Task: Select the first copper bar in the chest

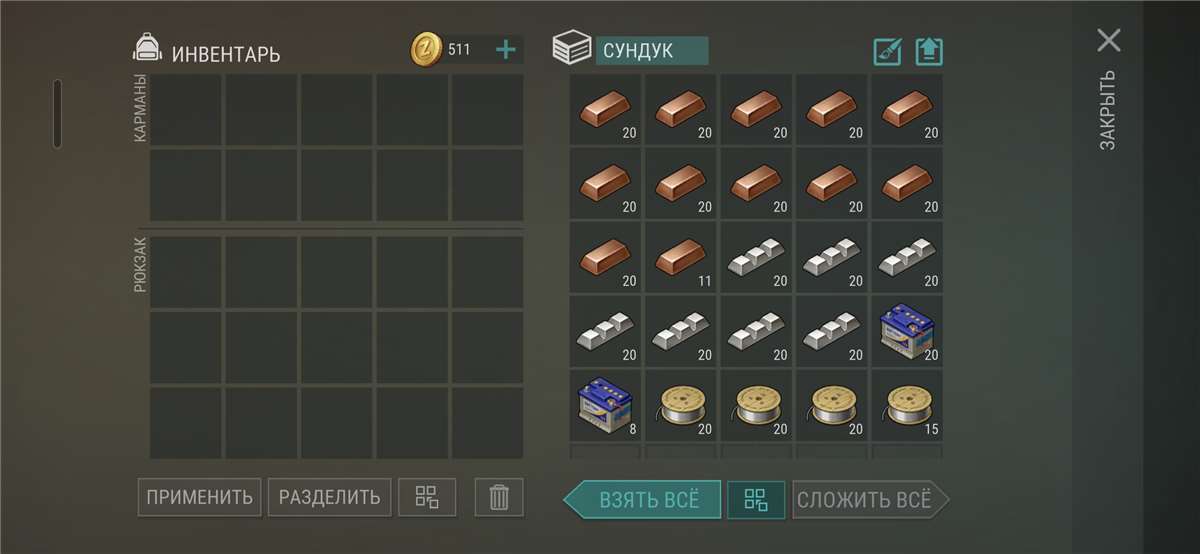Action: coord(606,109)
